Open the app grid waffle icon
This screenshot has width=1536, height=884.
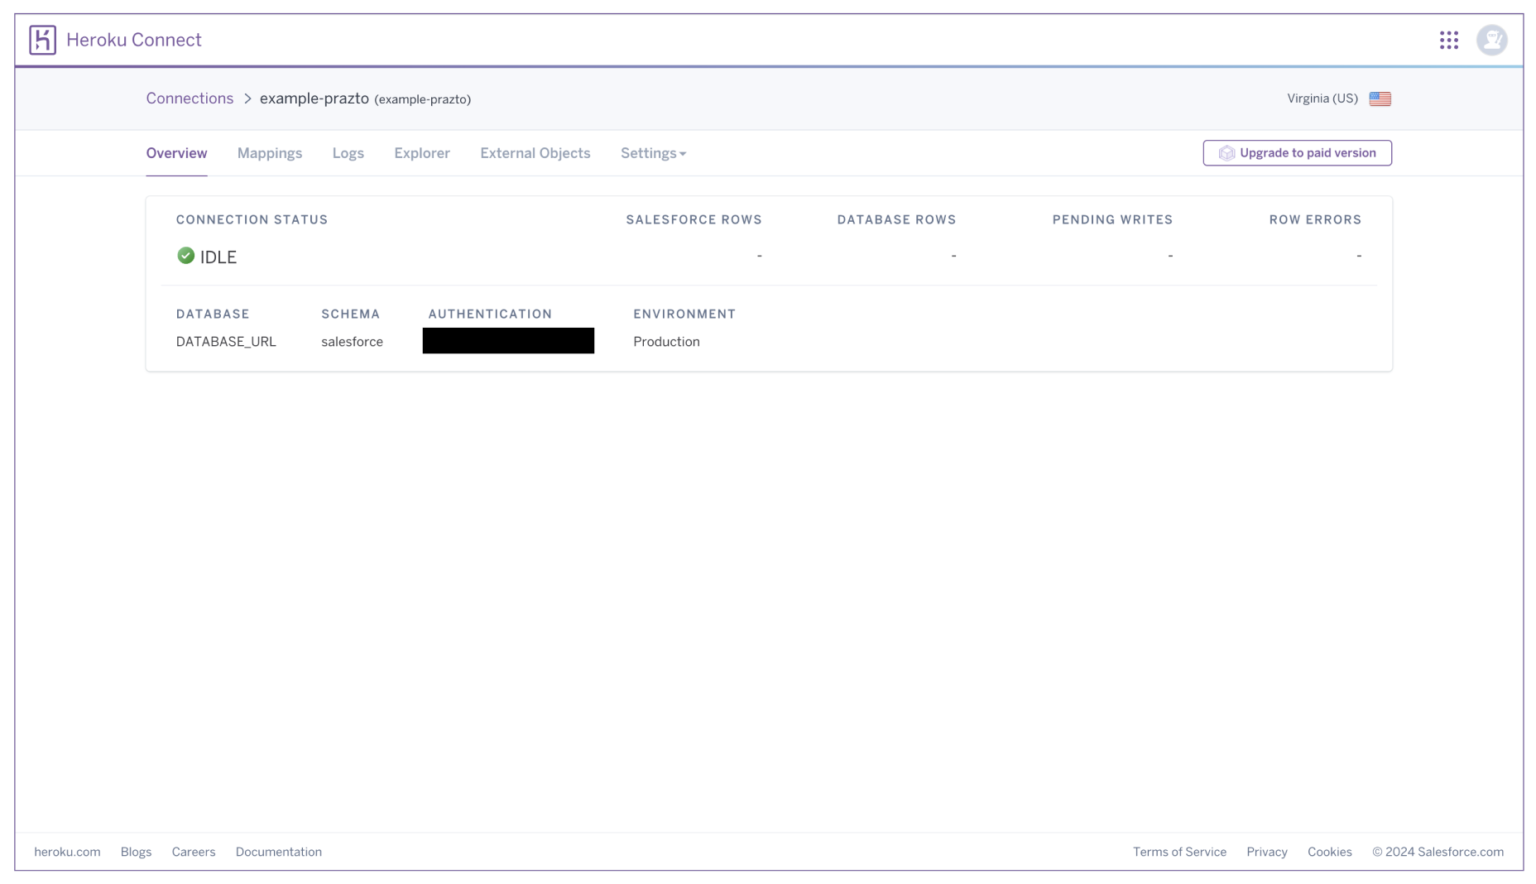tap(1450, 39)
